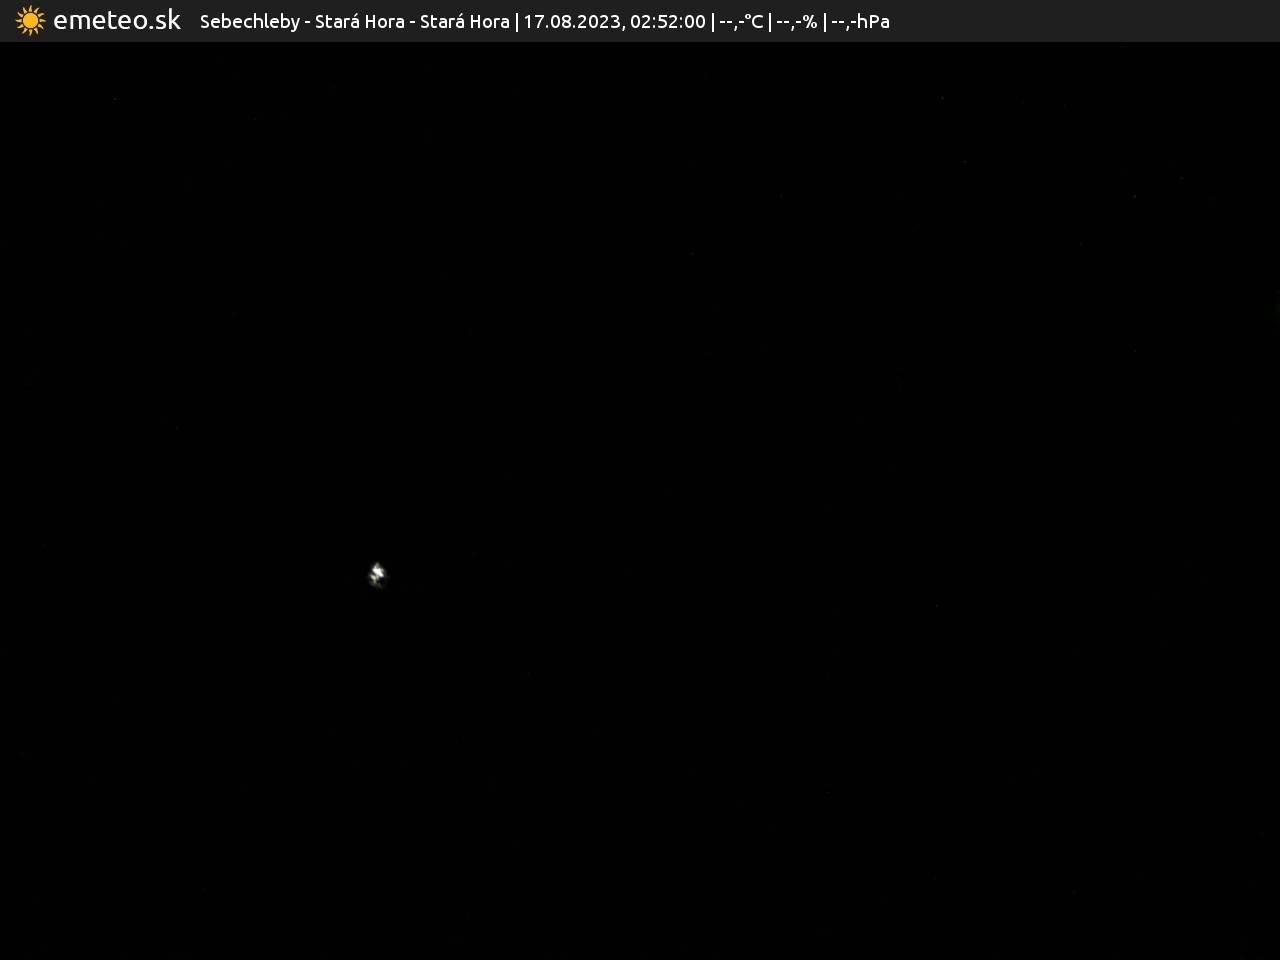Click the separator bar before the date
The image size is (1280, 960).
tap(516, 22)
